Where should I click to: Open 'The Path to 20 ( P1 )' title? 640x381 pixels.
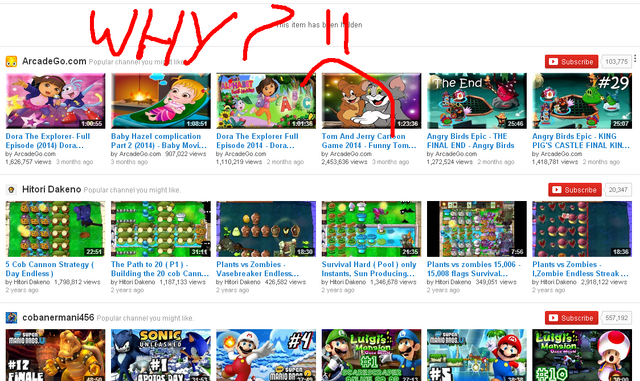(x=160, y=269)
